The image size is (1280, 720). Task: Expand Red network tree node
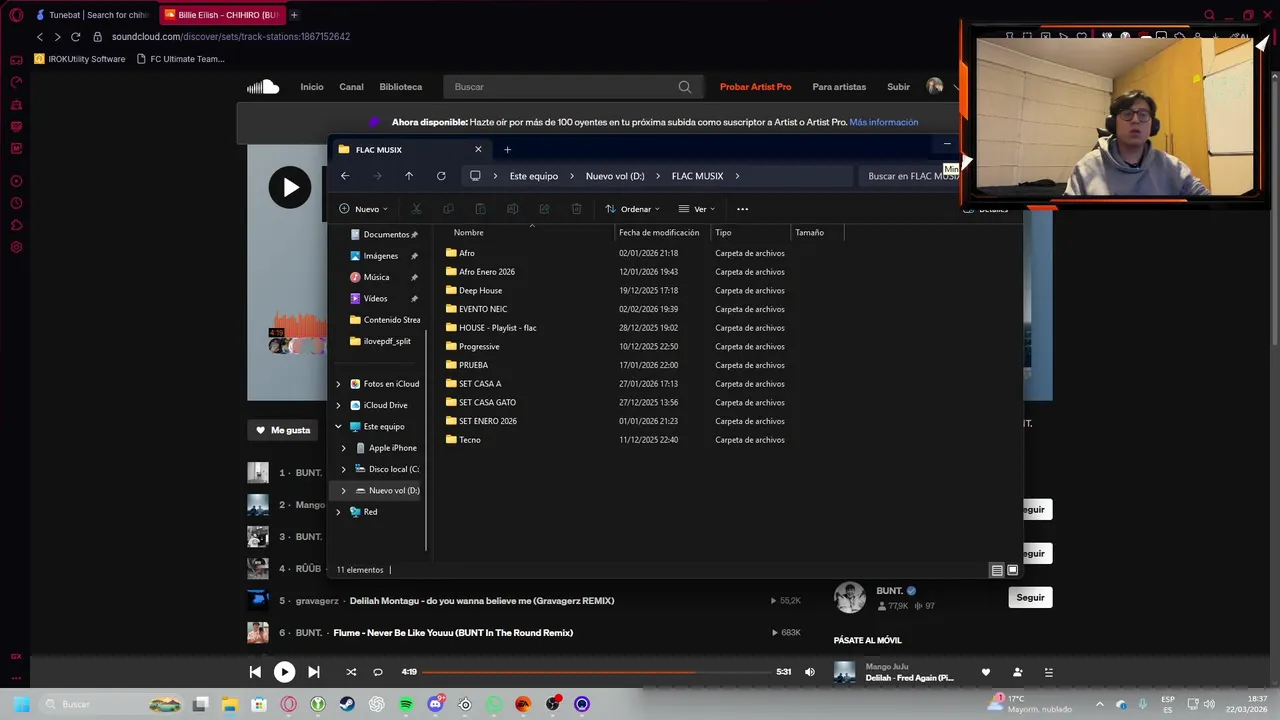point(338,512)
